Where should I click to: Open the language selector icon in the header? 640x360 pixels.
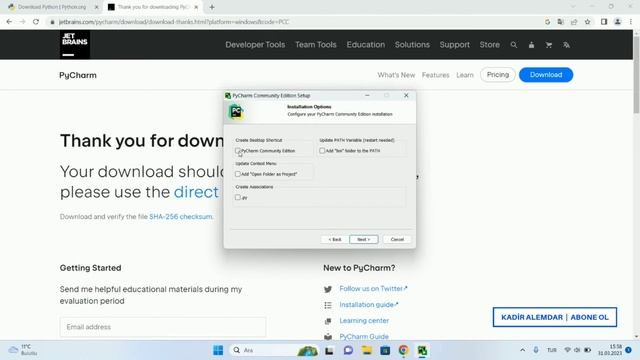[567, 45]
